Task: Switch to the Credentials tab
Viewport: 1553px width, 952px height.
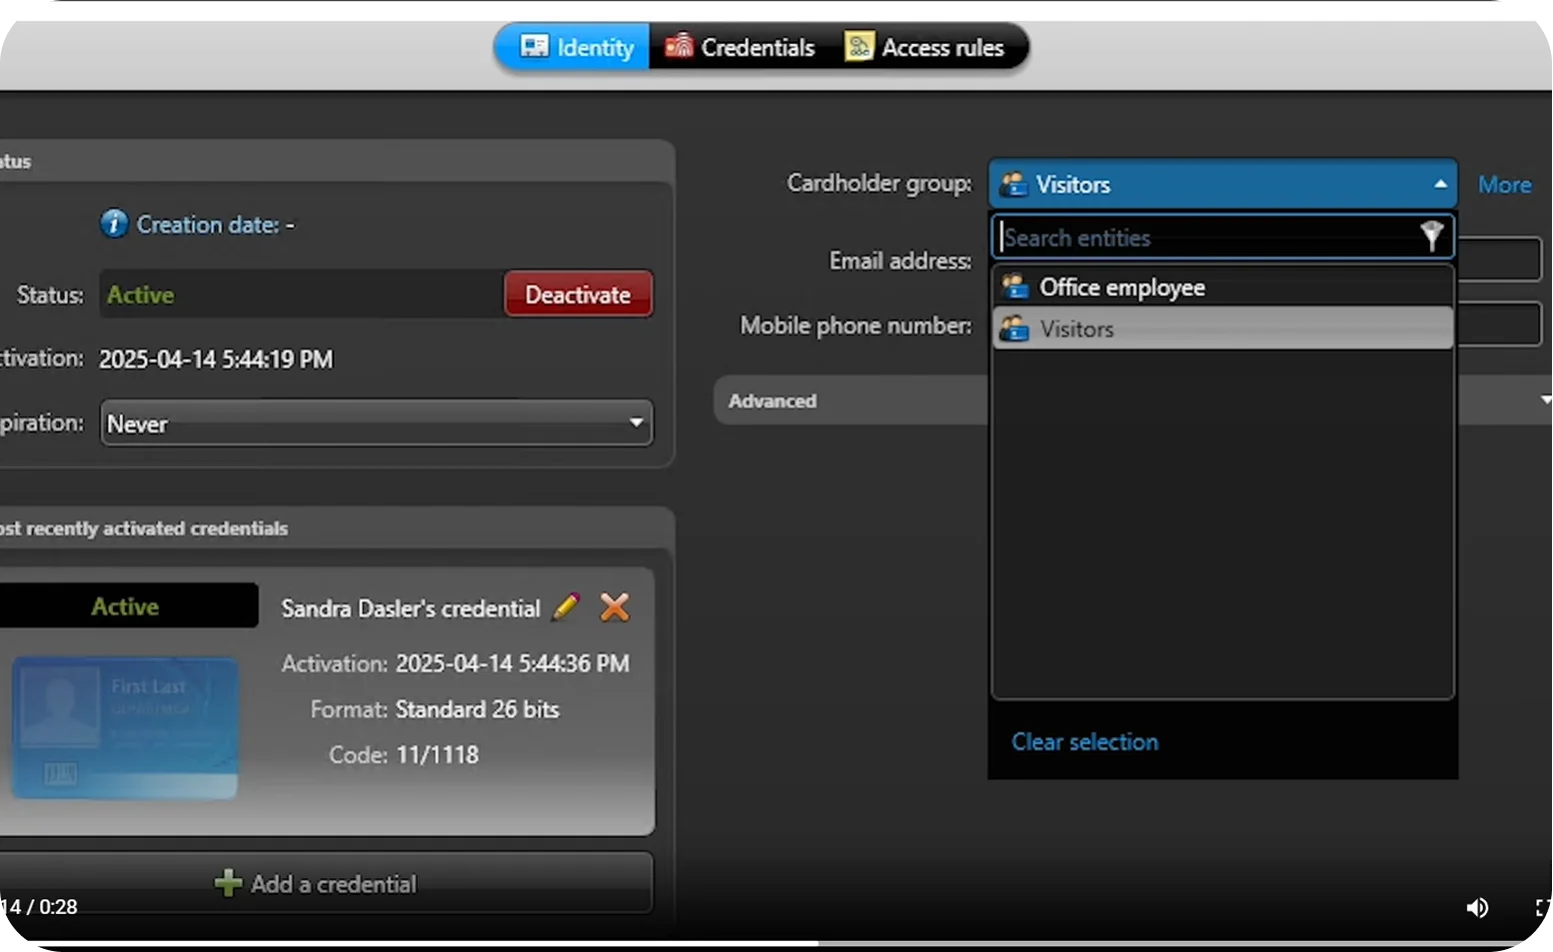Action: 757,46
